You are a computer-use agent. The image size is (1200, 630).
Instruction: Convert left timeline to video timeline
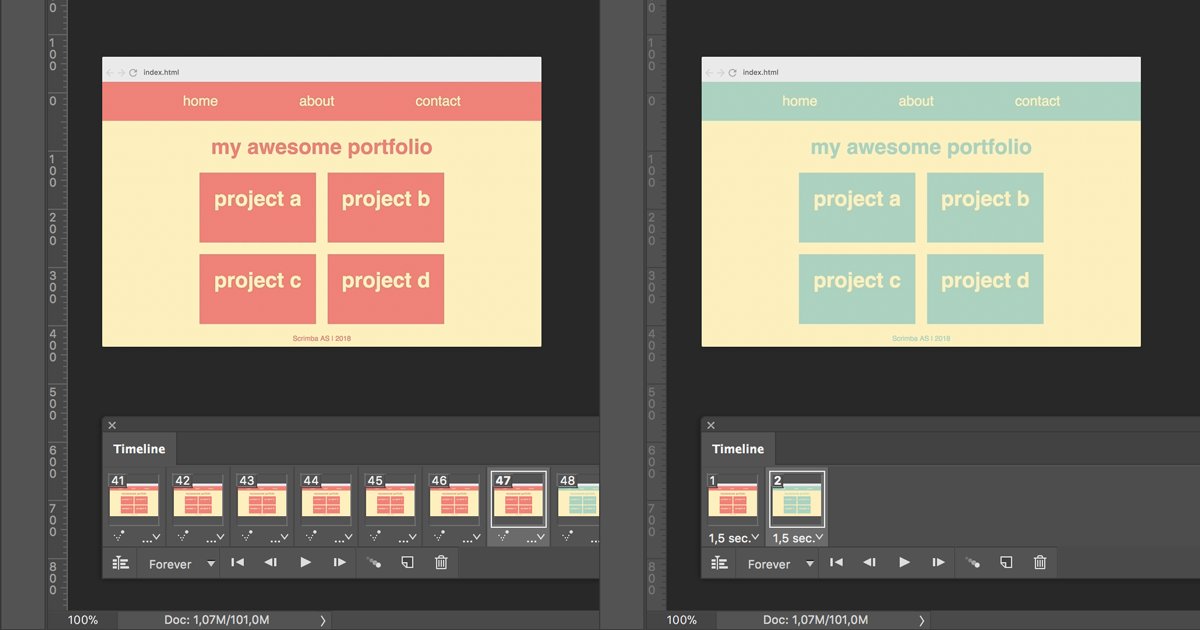coord(121,563)
